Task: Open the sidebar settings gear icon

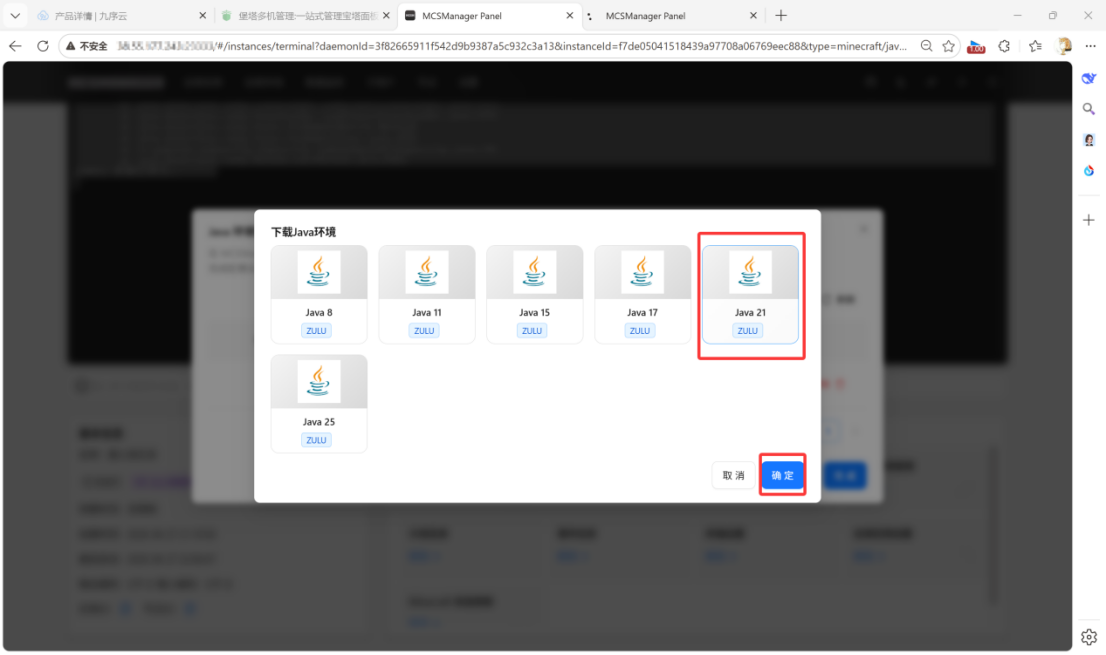Action: [1088, 637]
